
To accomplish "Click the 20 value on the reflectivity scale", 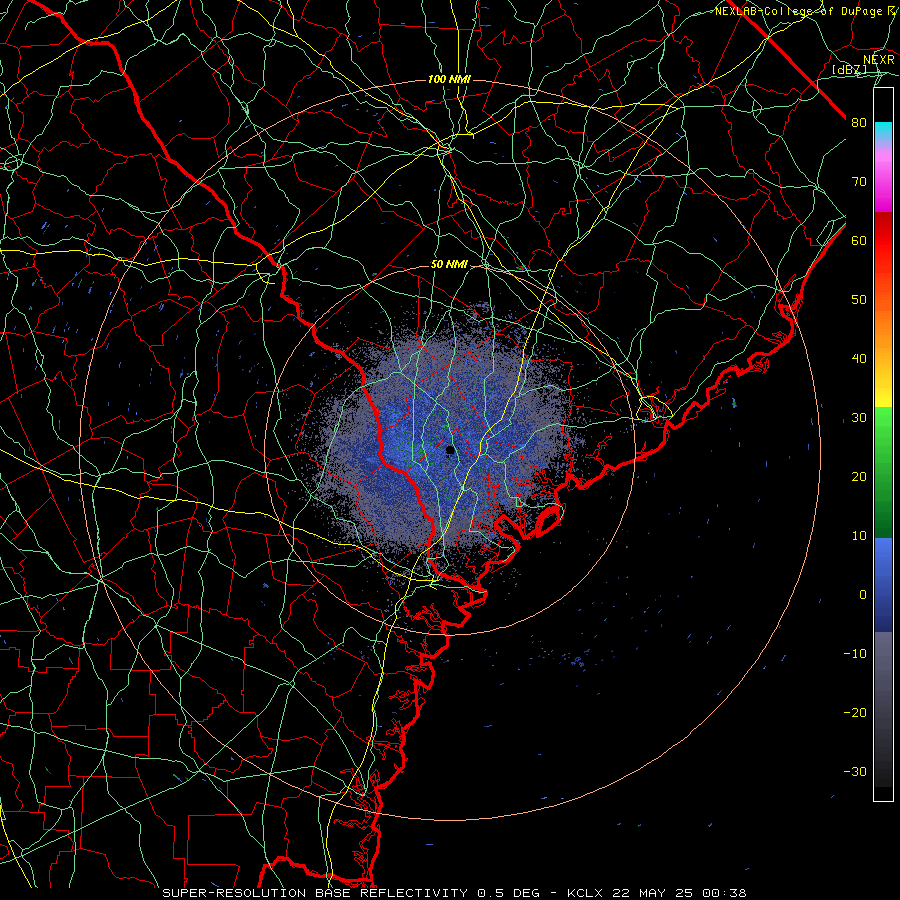I will (859, 477).
